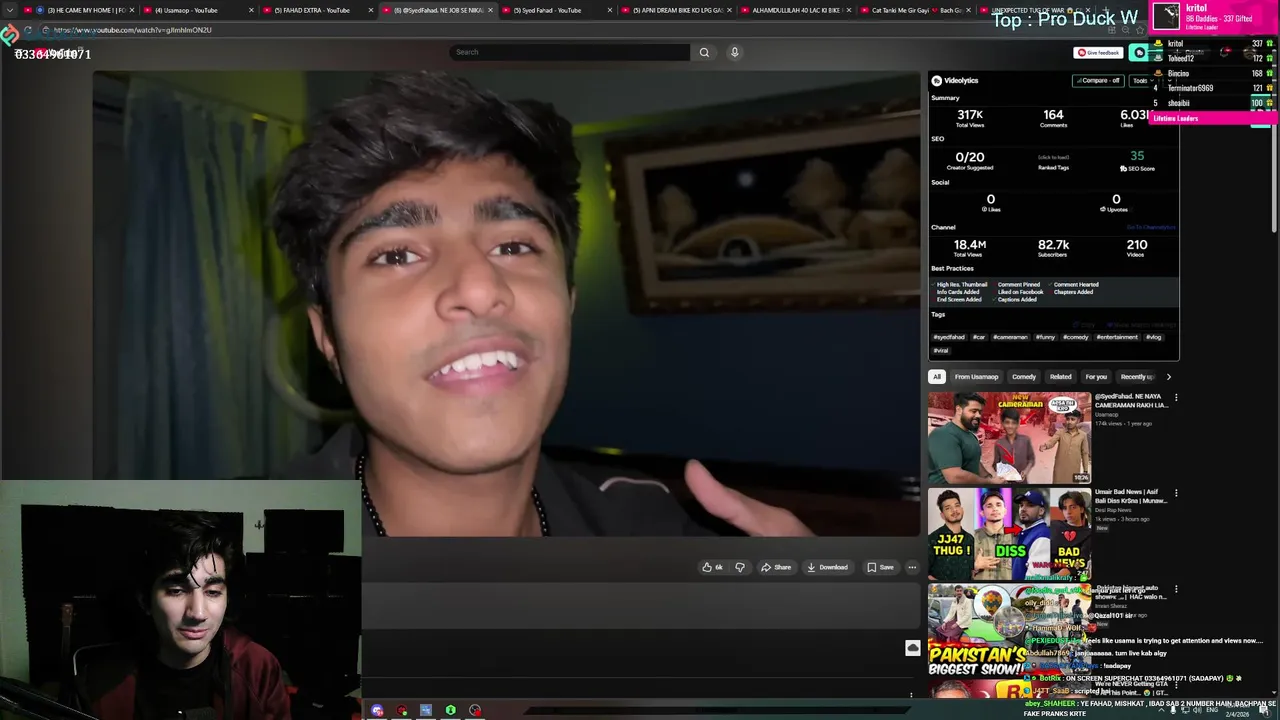The width and height of the screenshot is (1280, 720).
Task: Open 'NE NAYA CAMERAMAN RAKH LIA' video thumbnail
Action: point(1009,438)
